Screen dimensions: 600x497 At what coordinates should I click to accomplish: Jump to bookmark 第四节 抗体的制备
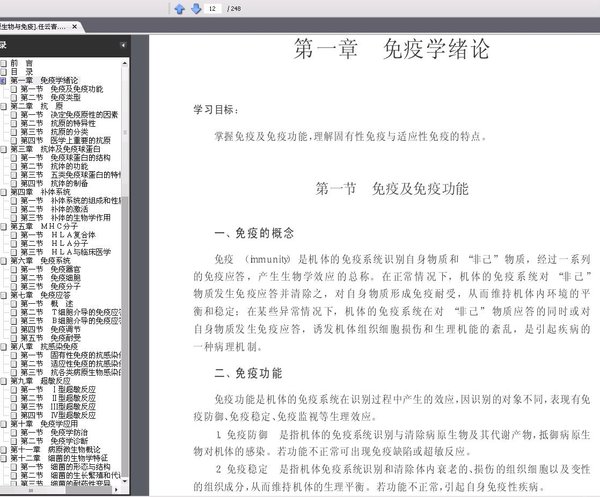54,184
